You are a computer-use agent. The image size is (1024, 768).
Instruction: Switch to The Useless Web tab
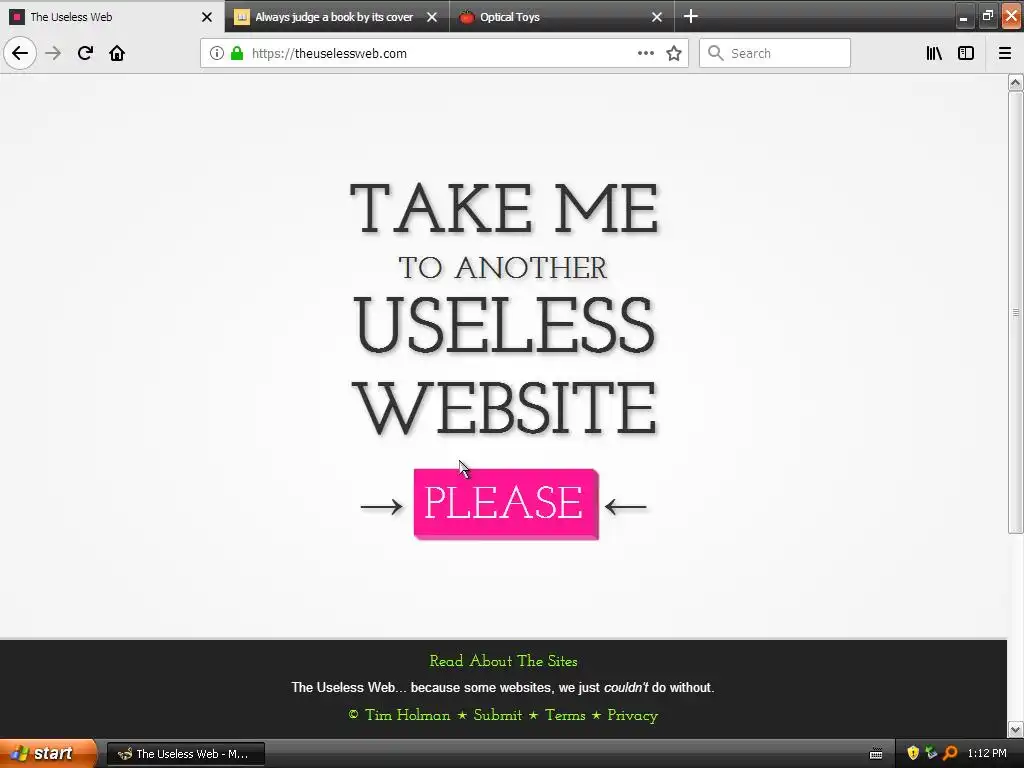point(112,17)
